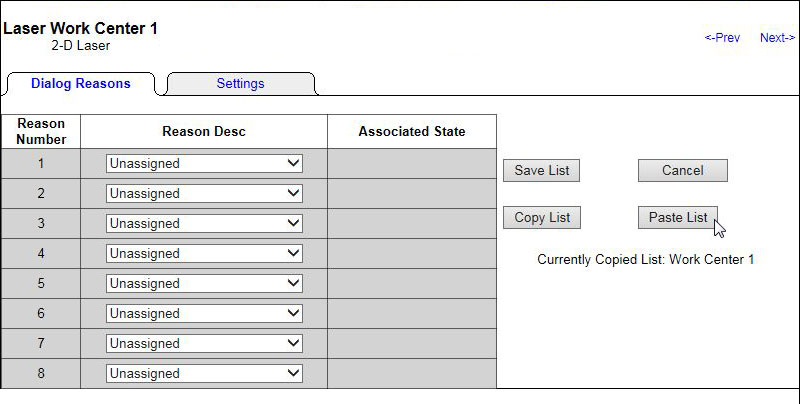Expand the Unassigned dropdown for reason 6
This screenshot has height=404, width=800.
point(204,314)
